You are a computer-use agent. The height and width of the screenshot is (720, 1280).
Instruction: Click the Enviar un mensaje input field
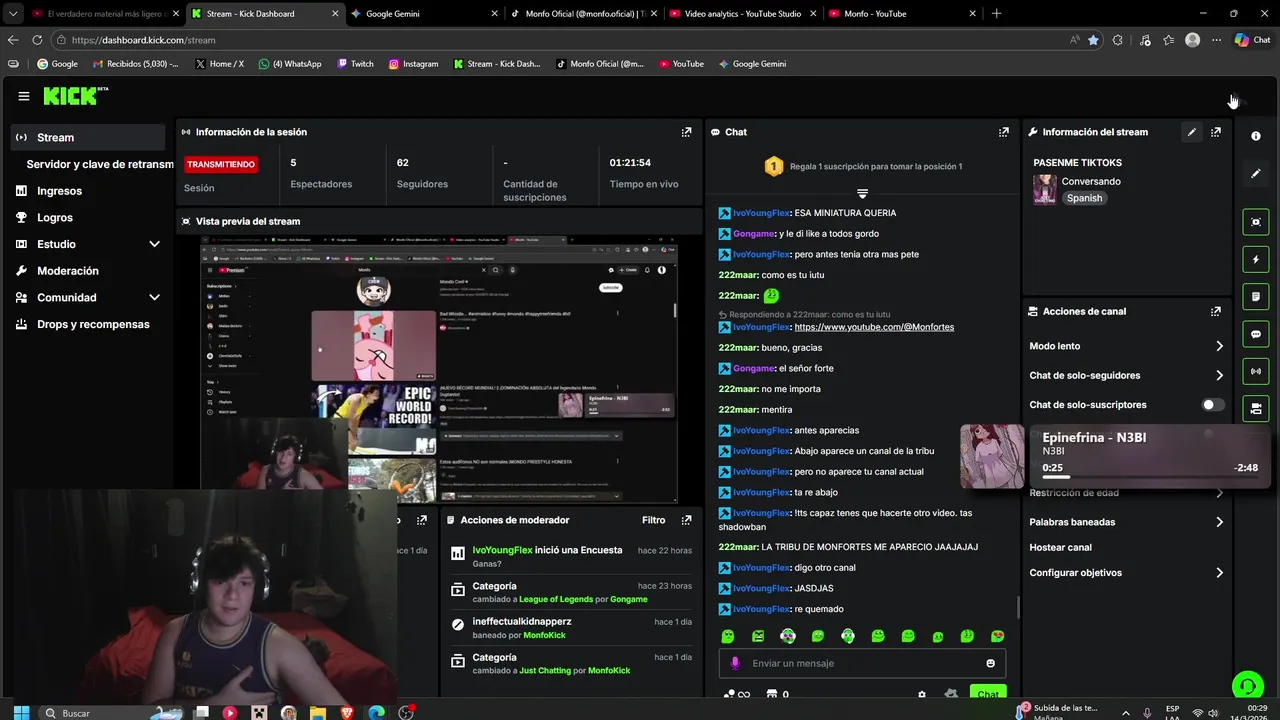(x=862, y=663)
